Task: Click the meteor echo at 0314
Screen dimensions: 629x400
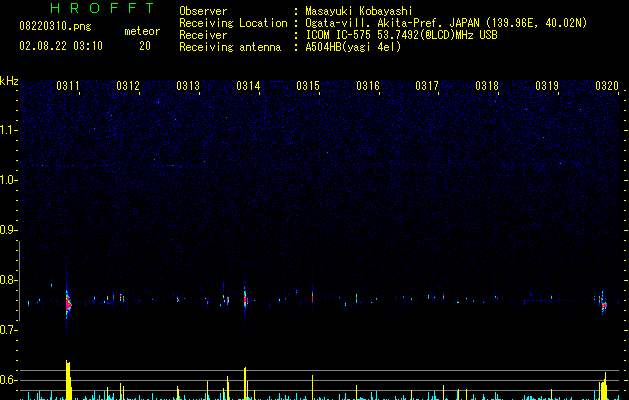Action: pos(246,299)
